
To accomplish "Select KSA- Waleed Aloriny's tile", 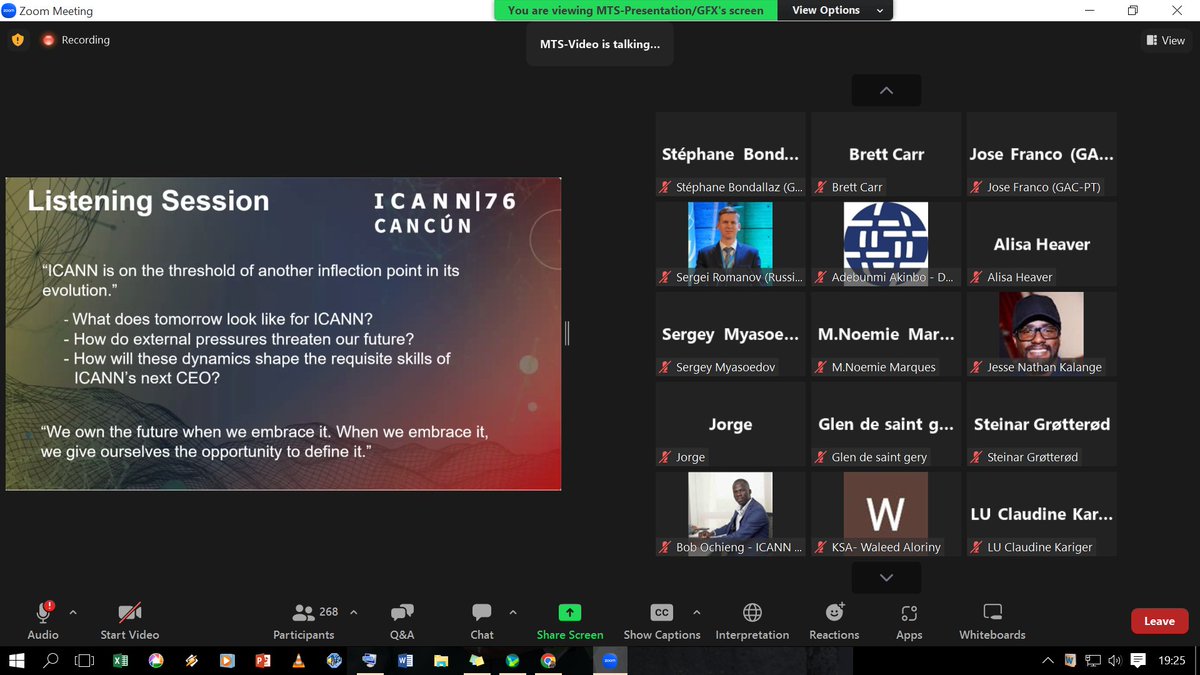I will 886,514.
